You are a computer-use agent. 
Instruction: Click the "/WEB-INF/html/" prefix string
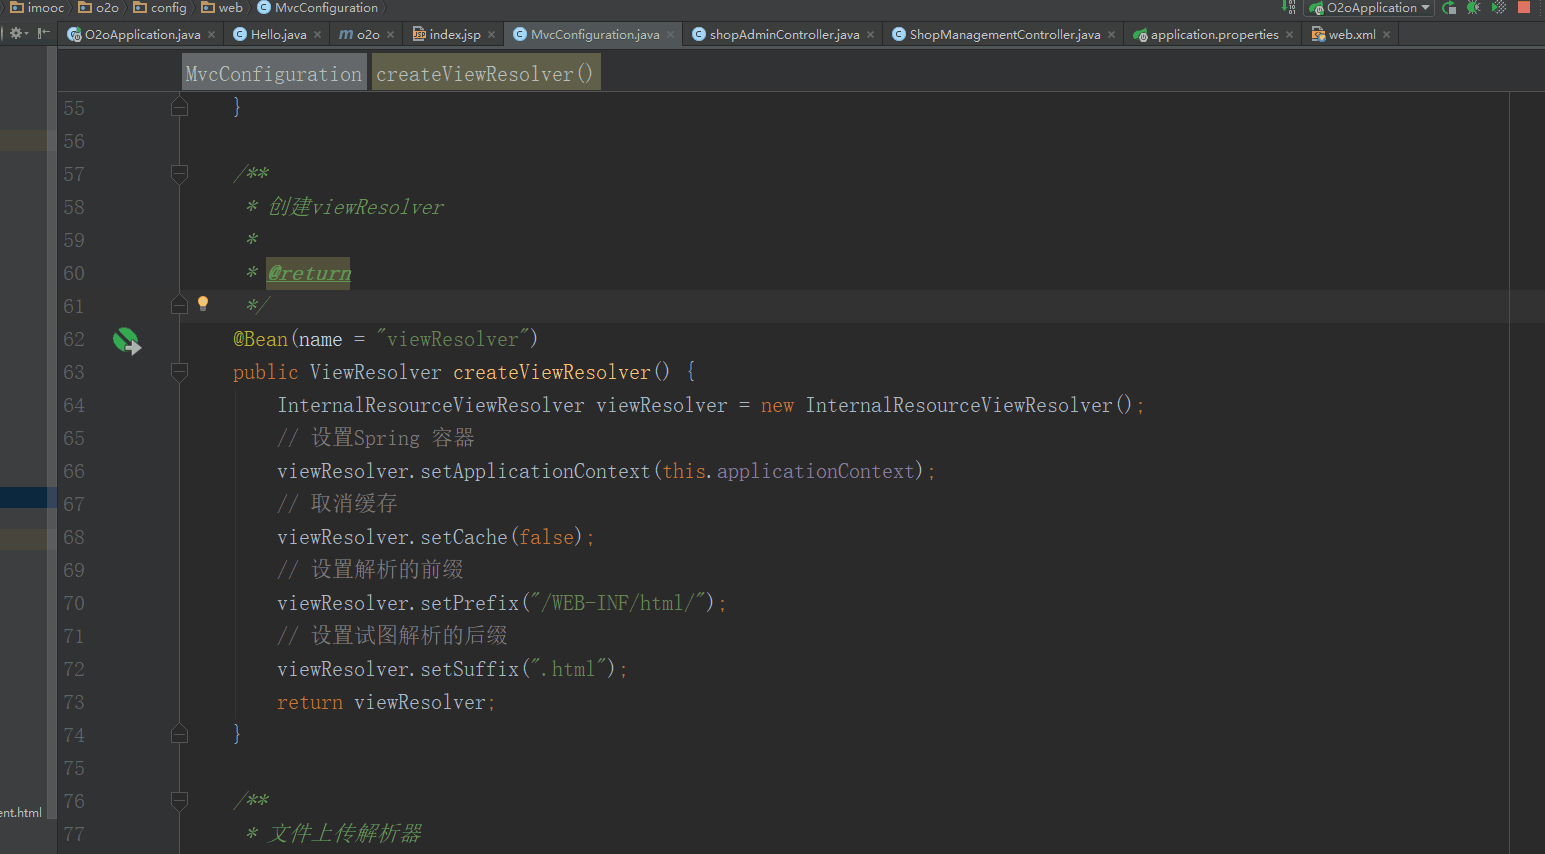coord(618,603)
